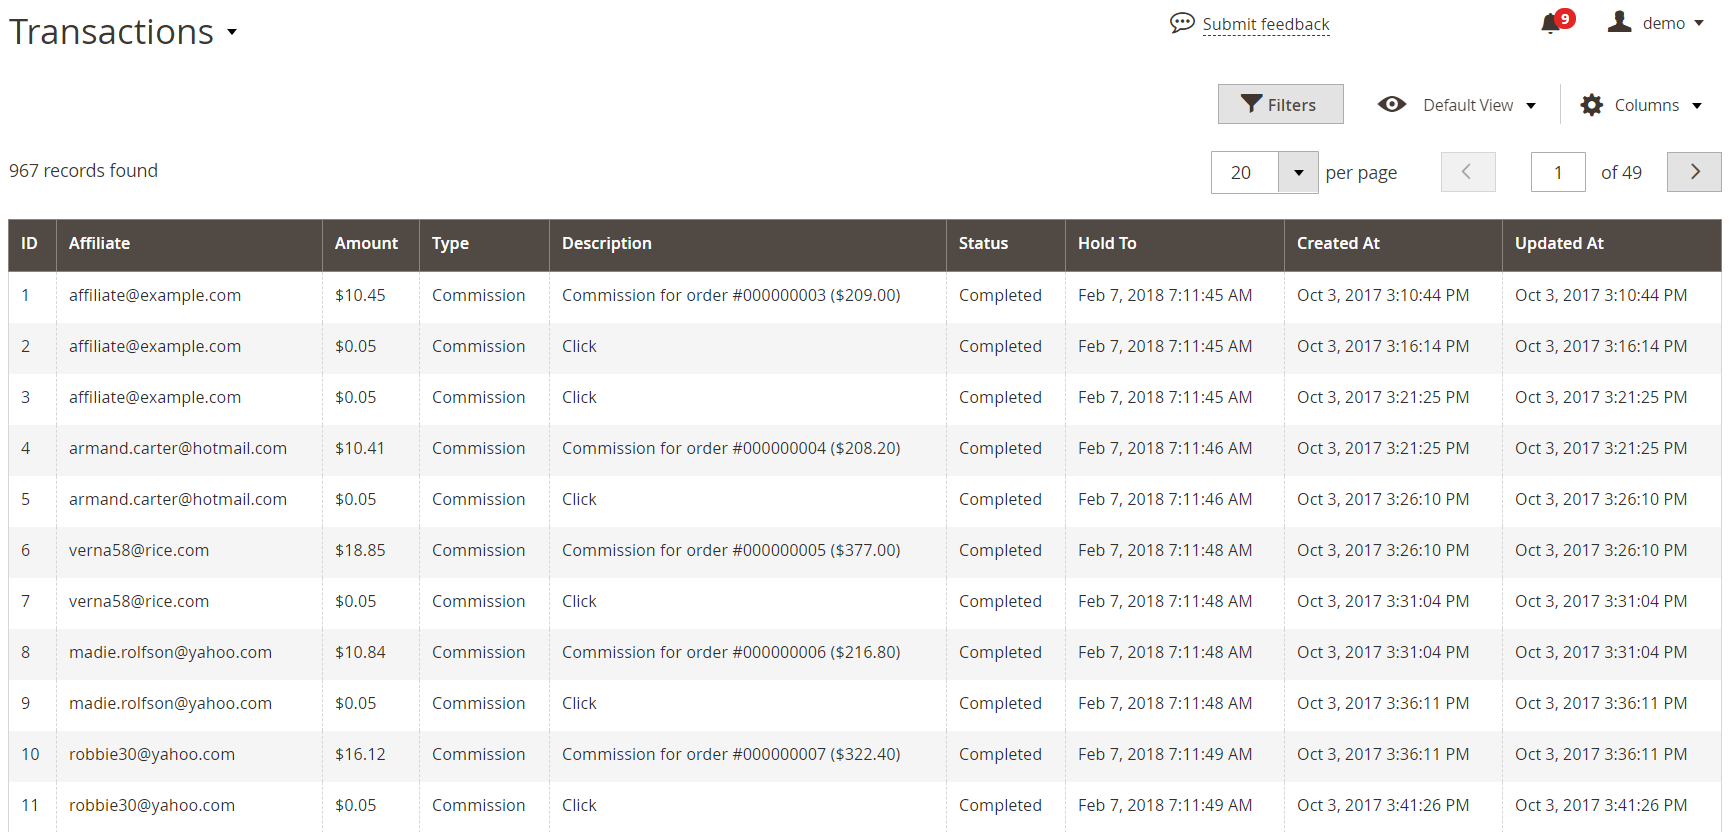Sort by the Updated At column header

click(x=1611, y=244)
